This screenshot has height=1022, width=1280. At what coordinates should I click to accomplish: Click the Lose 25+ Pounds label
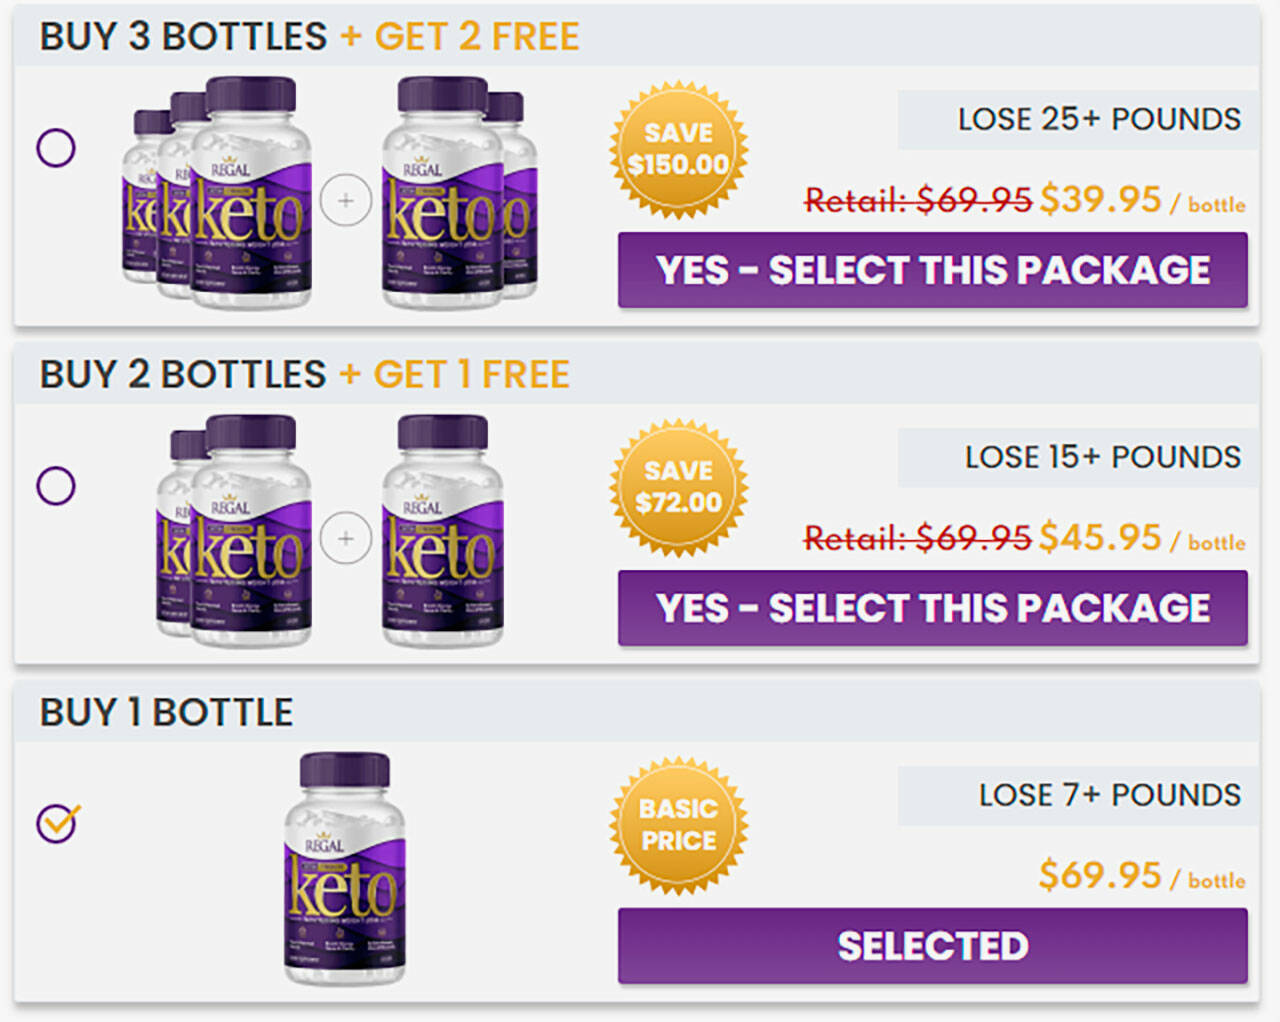point(1098,119)
